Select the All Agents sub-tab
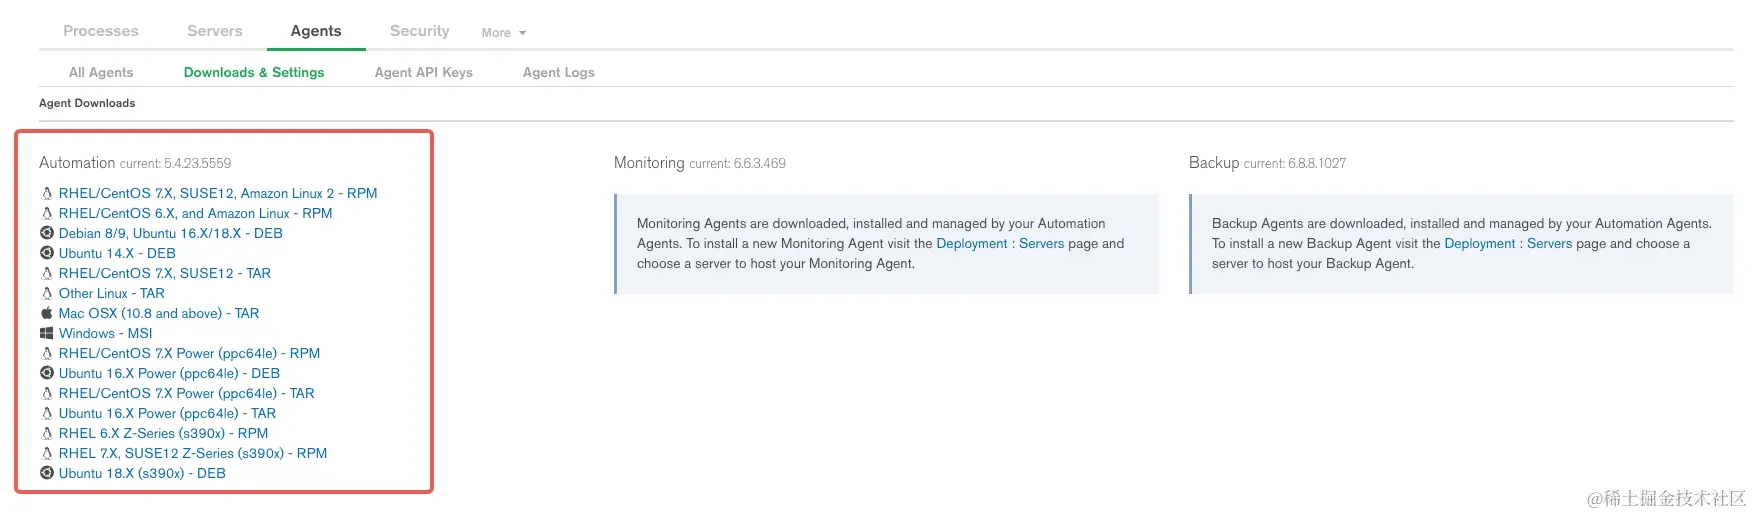Image resolution: width=1753 pixels, height=515 pixels. [101, 72]
